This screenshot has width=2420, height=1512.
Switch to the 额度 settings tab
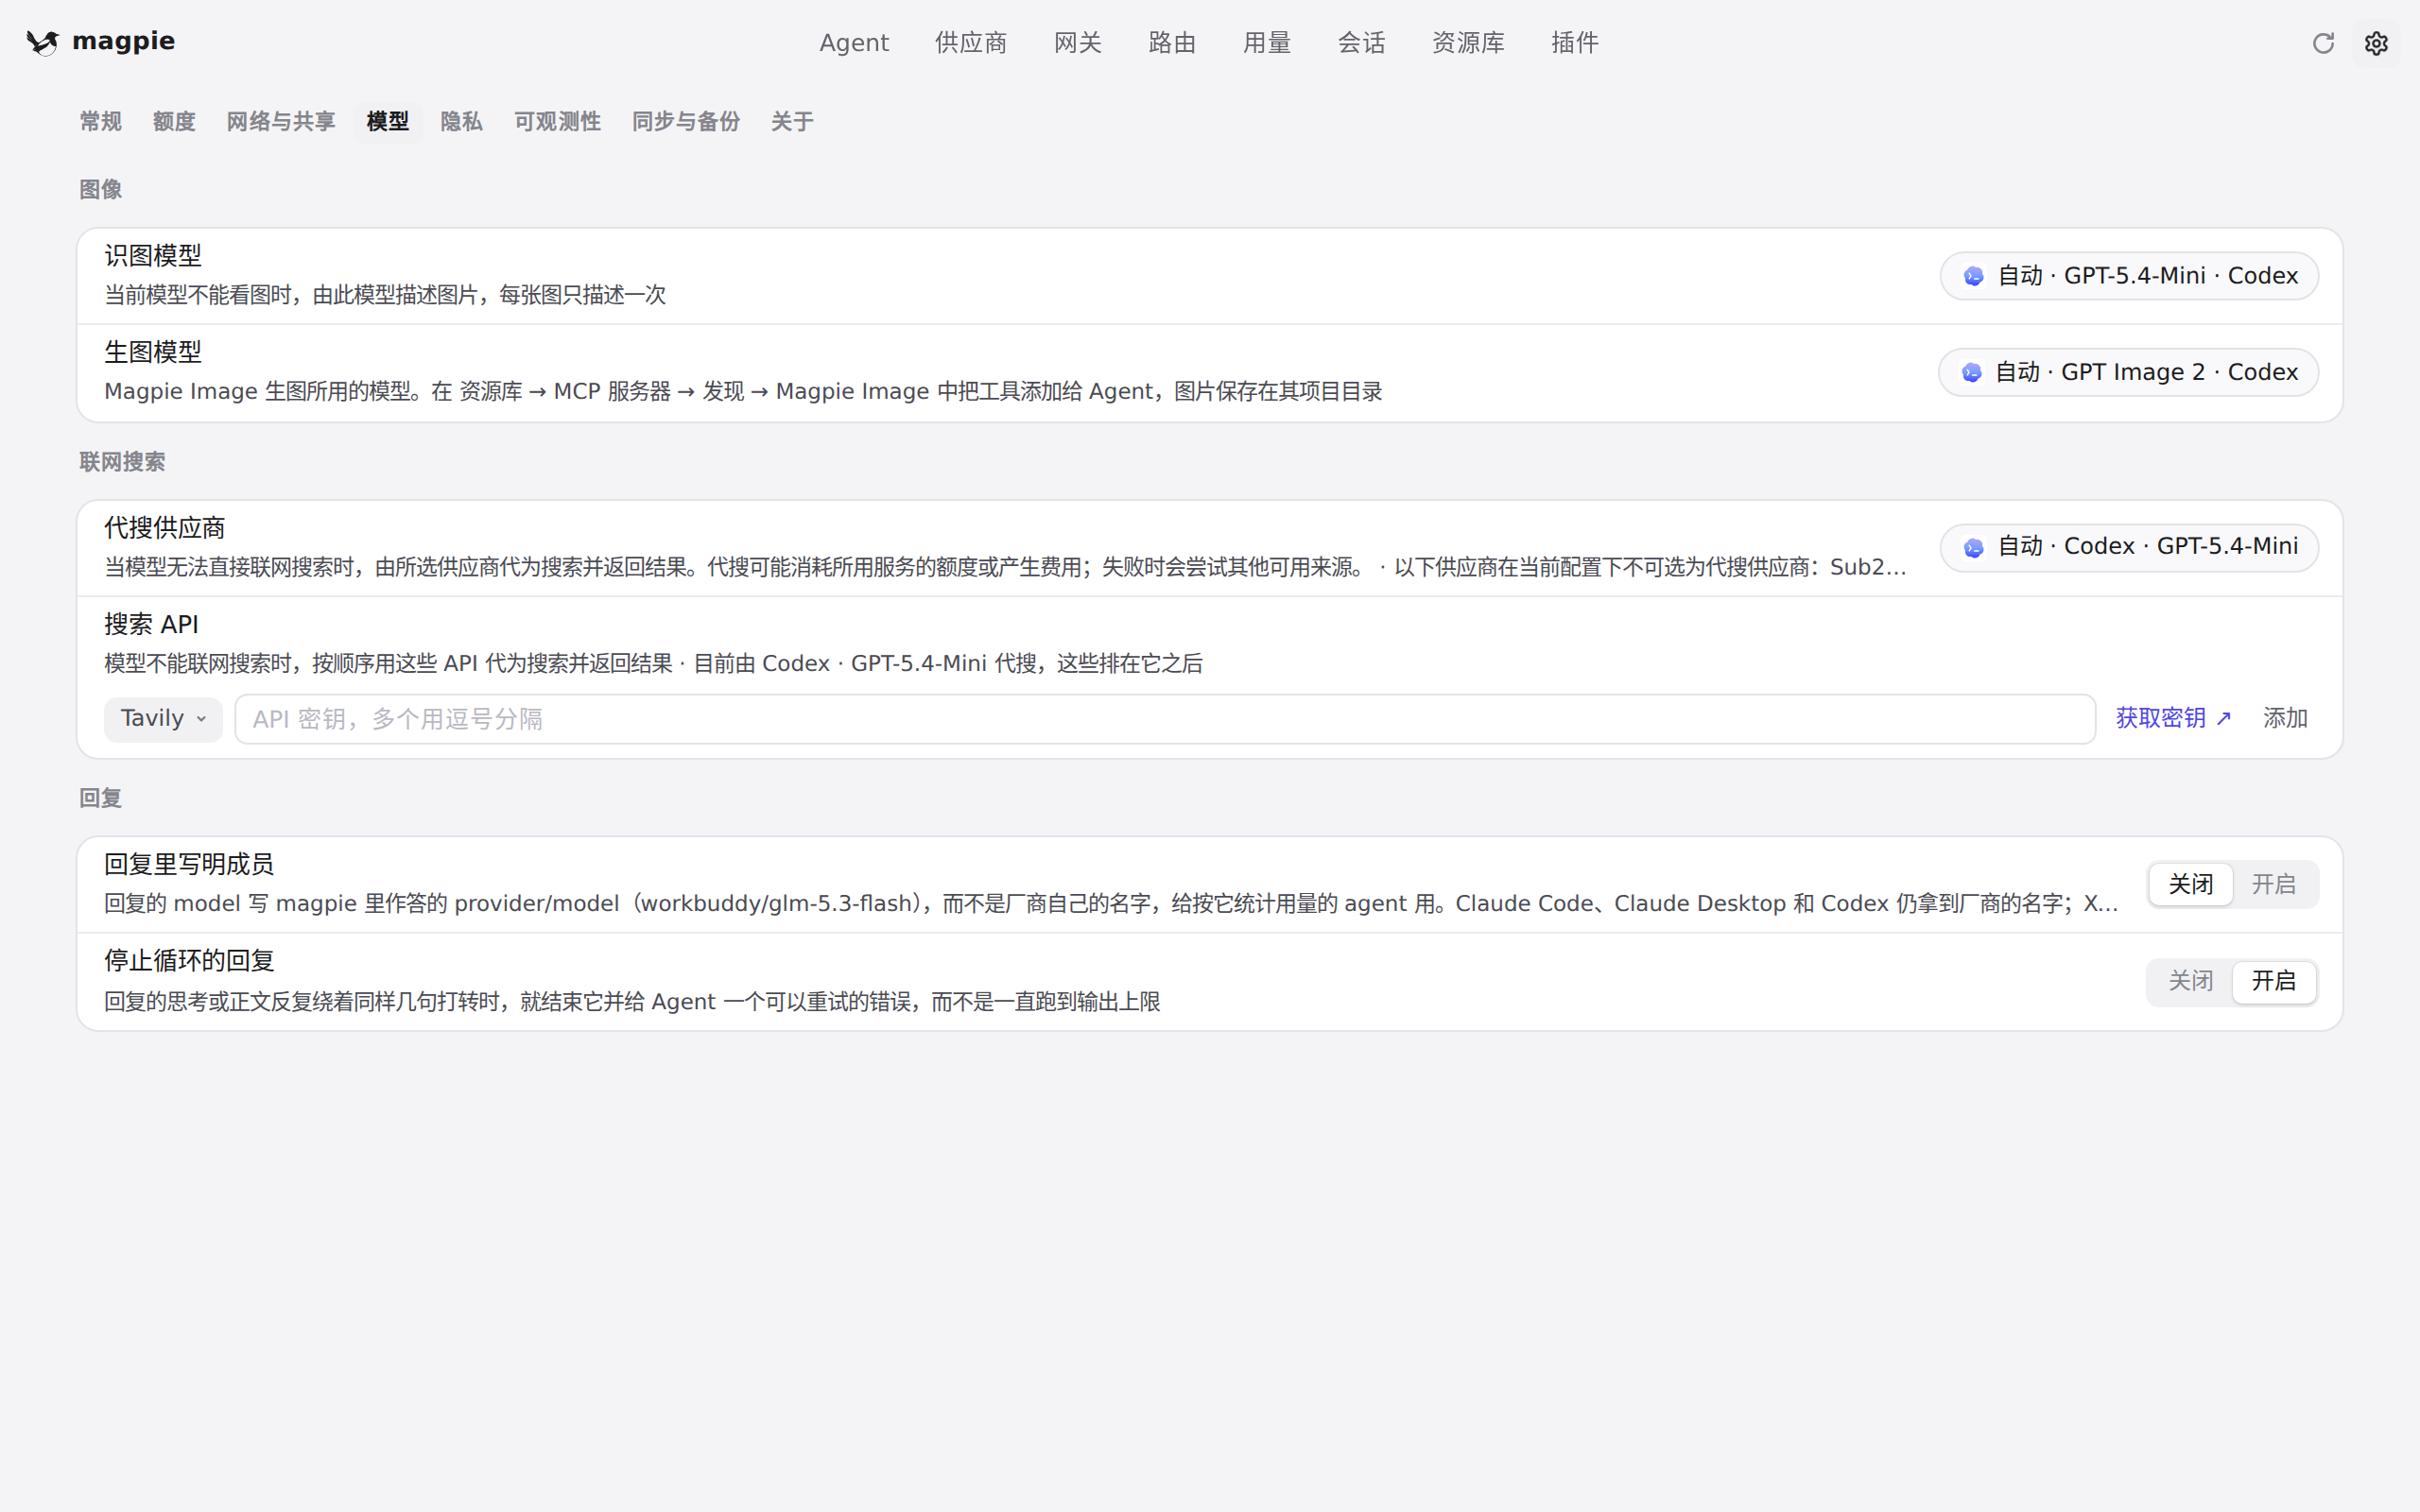coord(174,122)
